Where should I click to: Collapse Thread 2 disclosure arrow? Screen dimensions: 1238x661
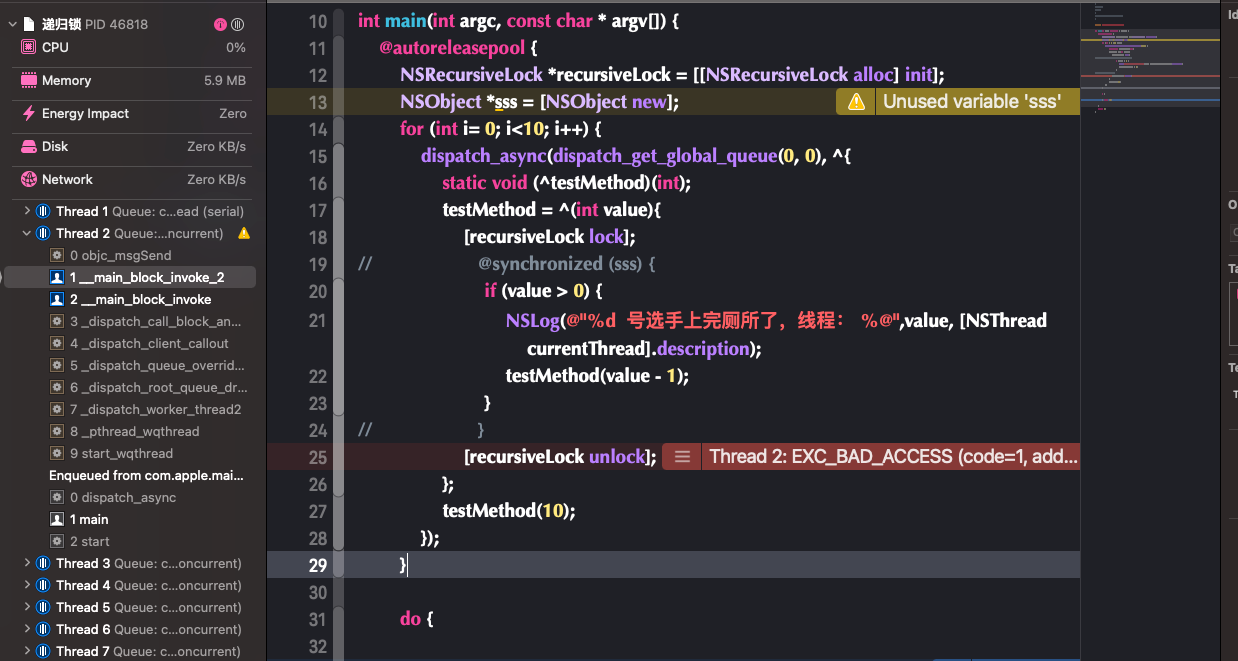click(27, 233)
